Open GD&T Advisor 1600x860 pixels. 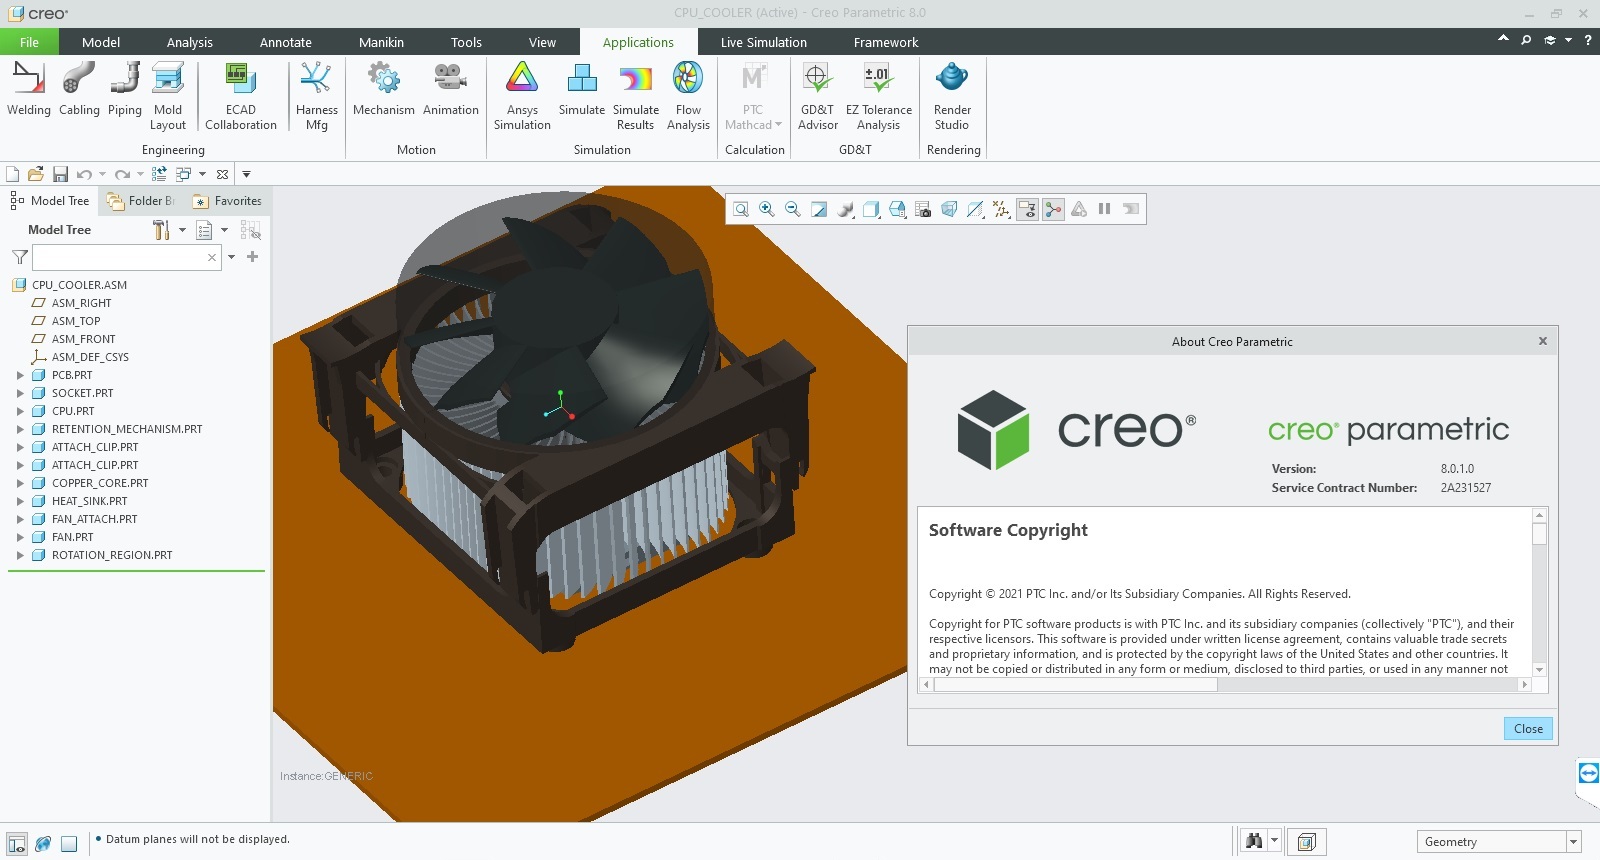[x=817, y=96]
